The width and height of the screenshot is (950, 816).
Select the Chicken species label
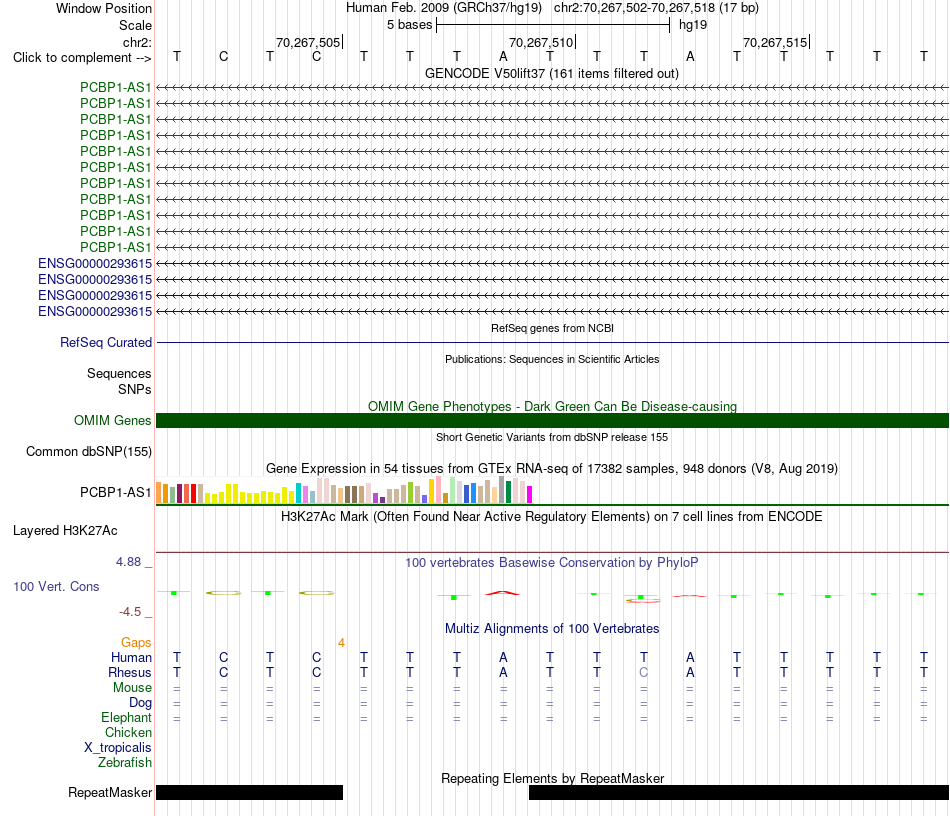[x=128, y=732]
